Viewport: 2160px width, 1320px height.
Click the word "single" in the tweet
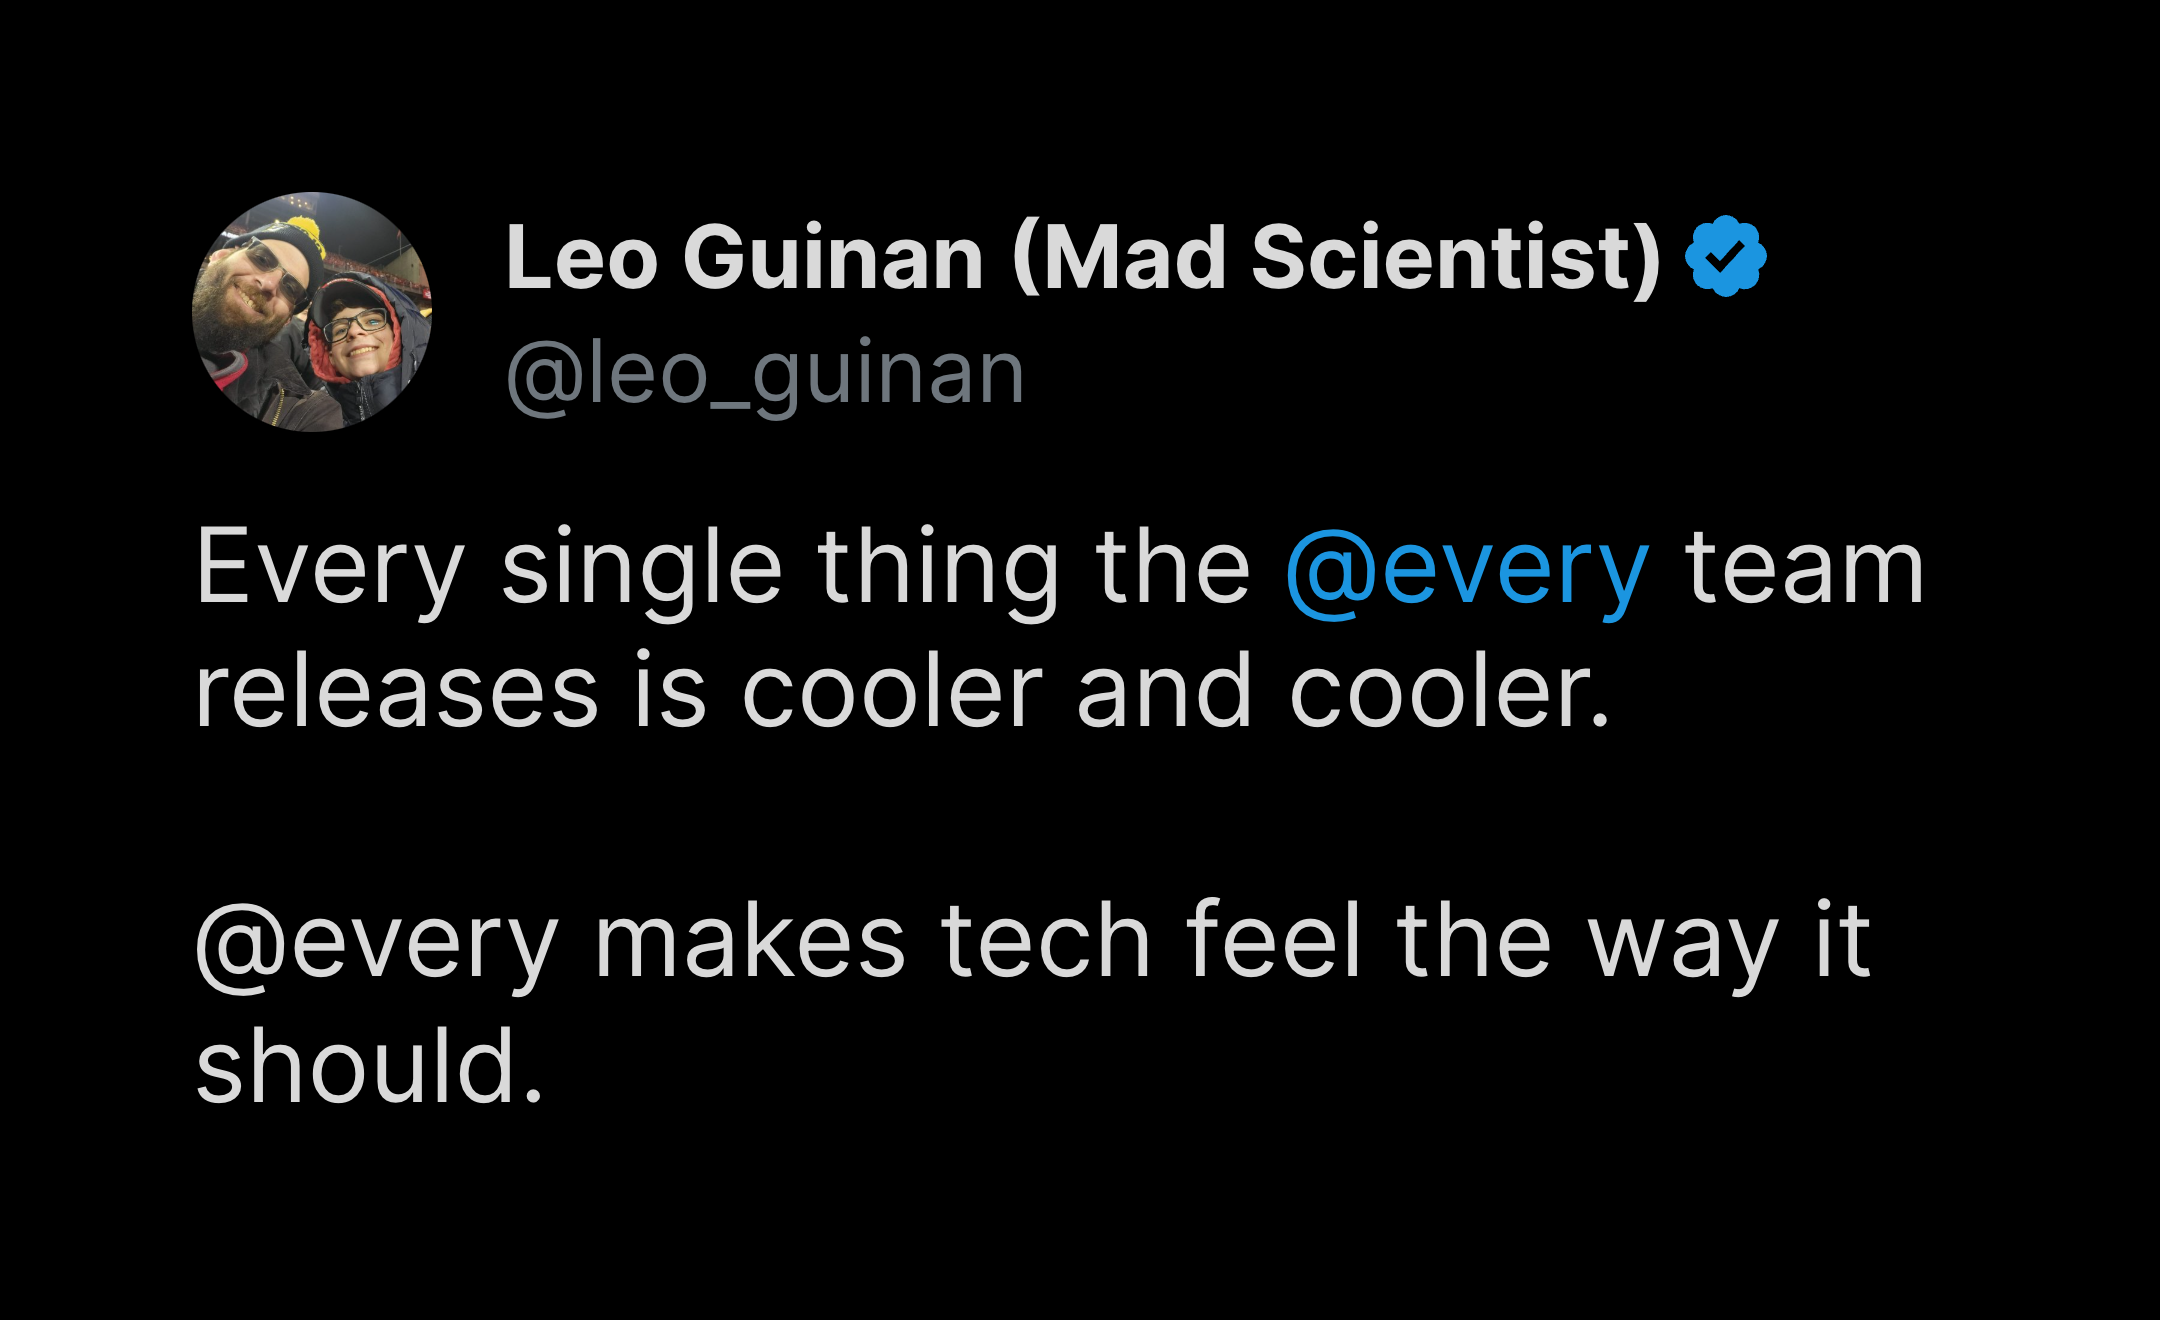[641, 570]
